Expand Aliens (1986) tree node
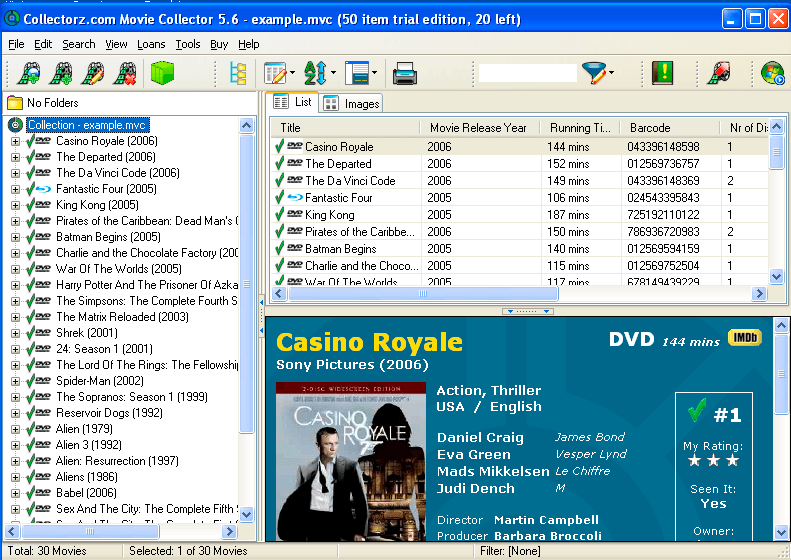This screenshot has width=791, height=560. 15,477
